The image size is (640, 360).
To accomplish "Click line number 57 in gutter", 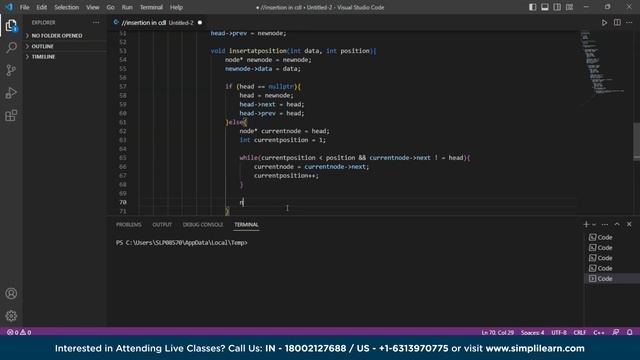I will coord(122,87).
